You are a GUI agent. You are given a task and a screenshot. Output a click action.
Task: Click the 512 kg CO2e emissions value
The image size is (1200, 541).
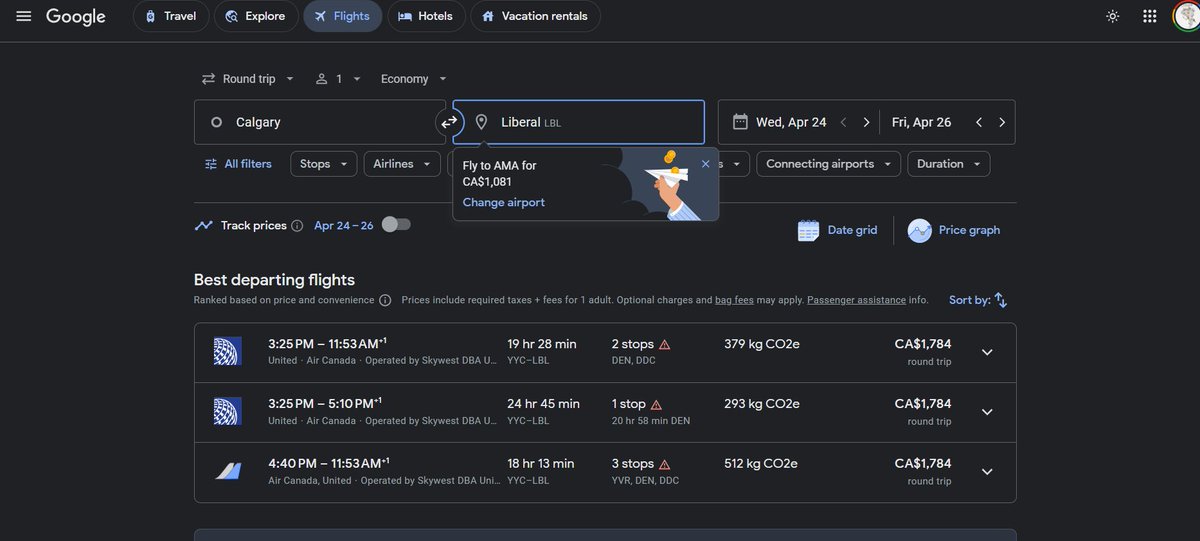[x=762, y=464]
